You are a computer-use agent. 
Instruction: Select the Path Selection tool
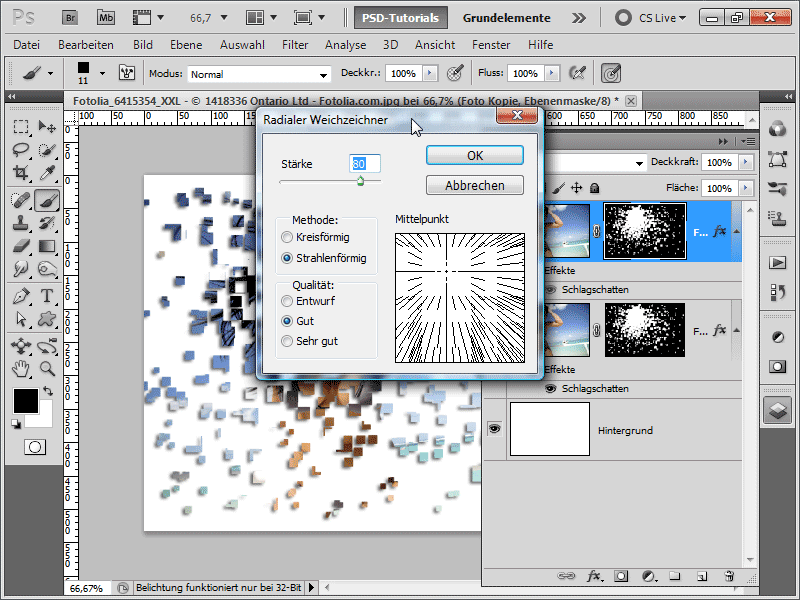coord(21,319)
